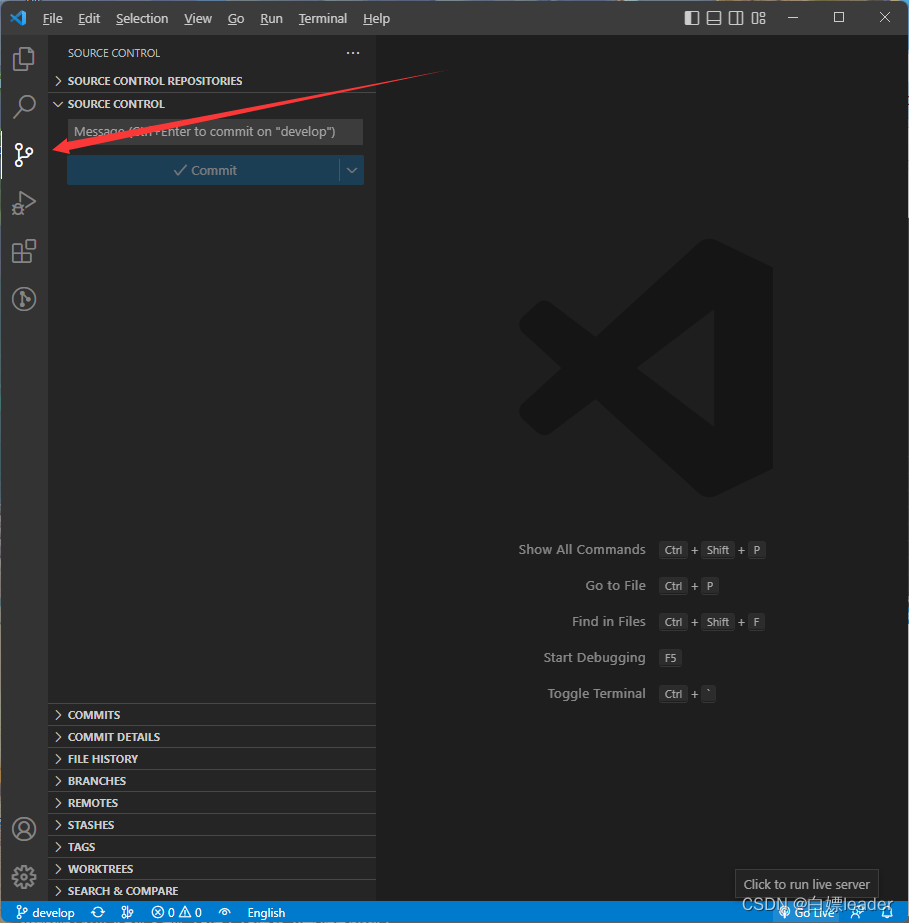Open the View menu

coord(198,19)
